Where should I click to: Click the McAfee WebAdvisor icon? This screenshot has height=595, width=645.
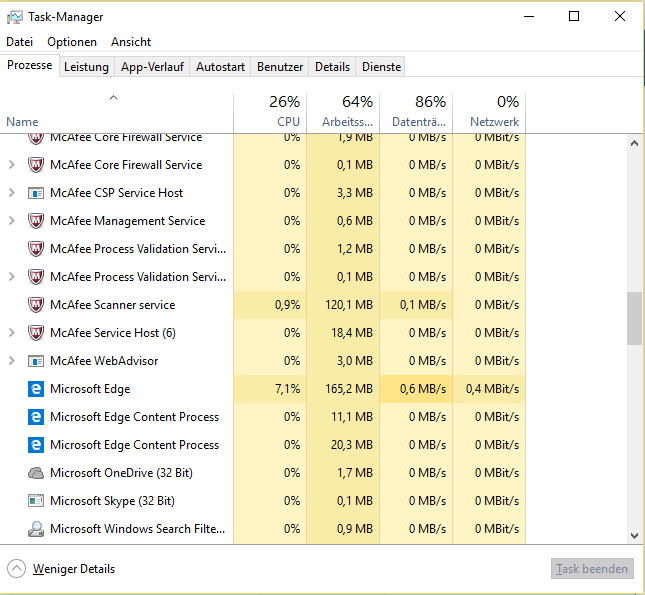(36, 361)
